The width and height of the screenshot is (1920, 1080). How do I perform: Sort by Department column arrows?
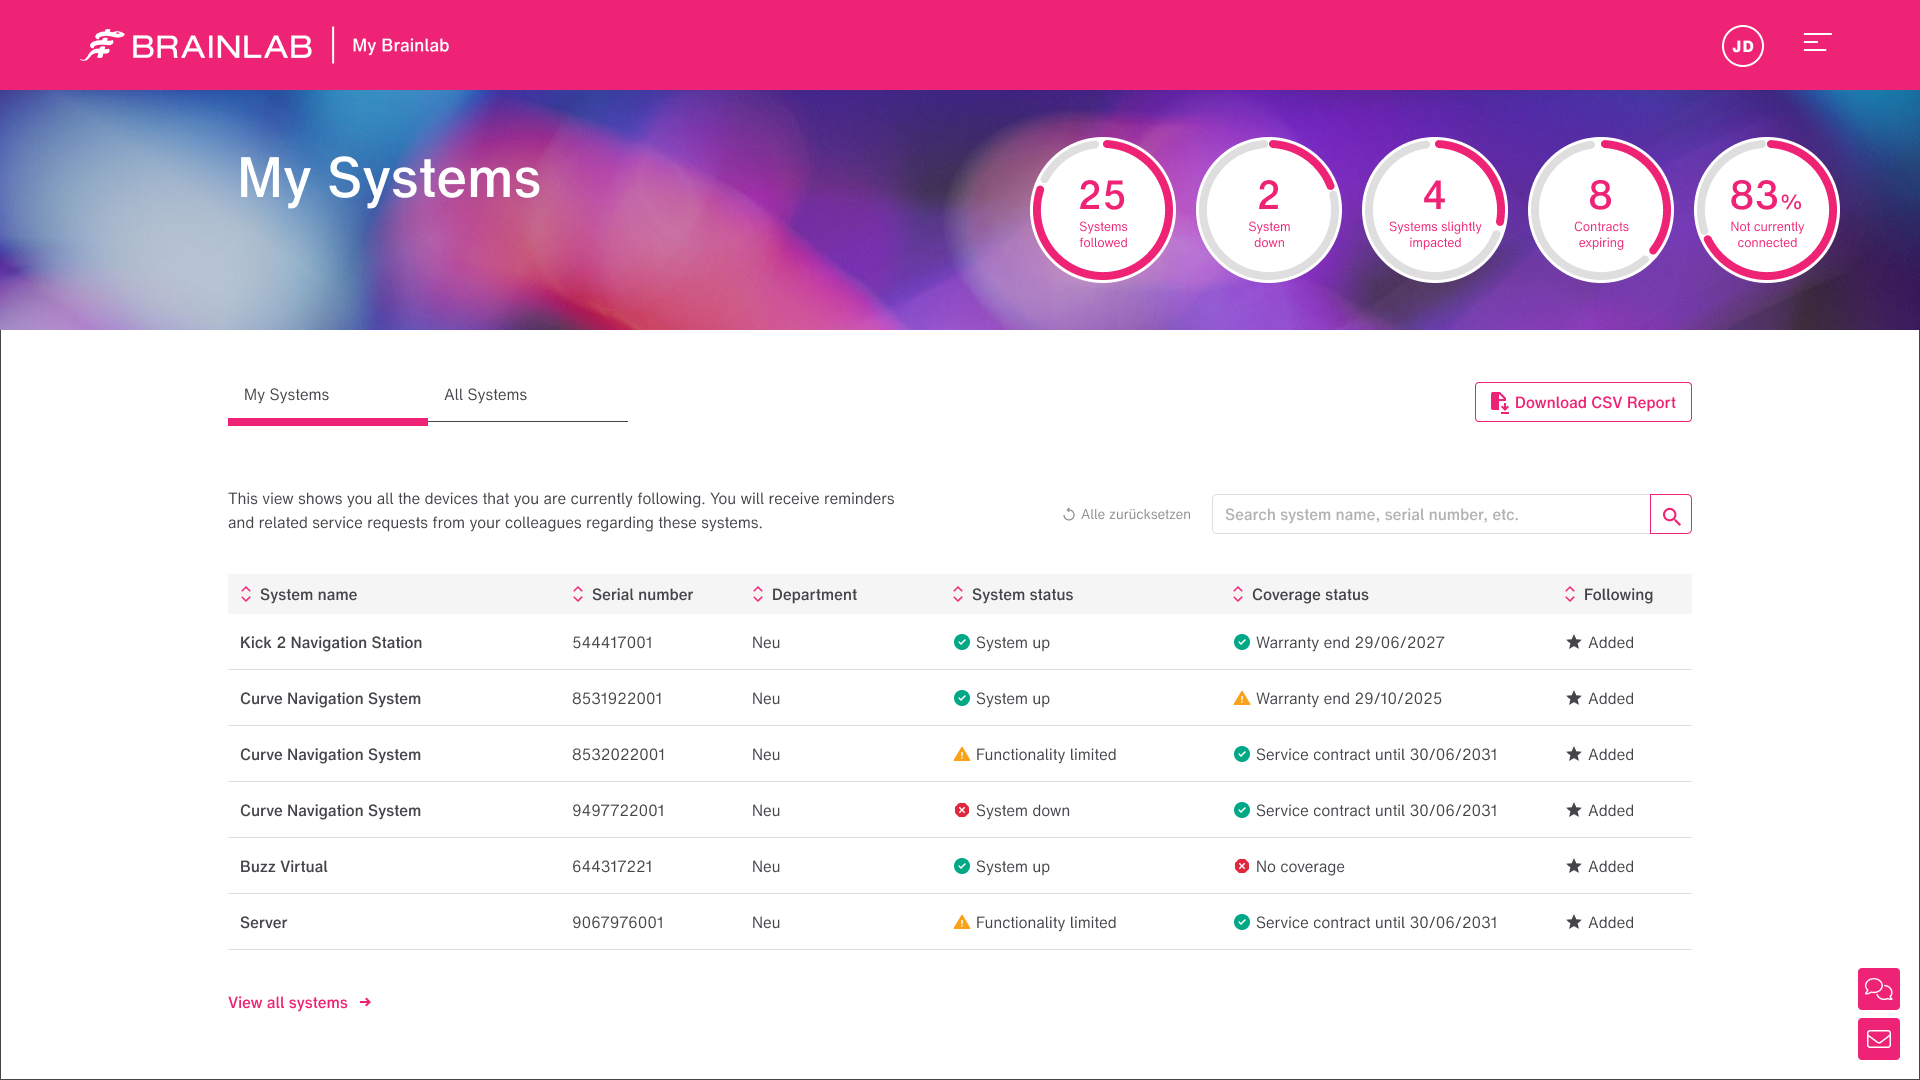pyautogui.click(x=758, y=594)
